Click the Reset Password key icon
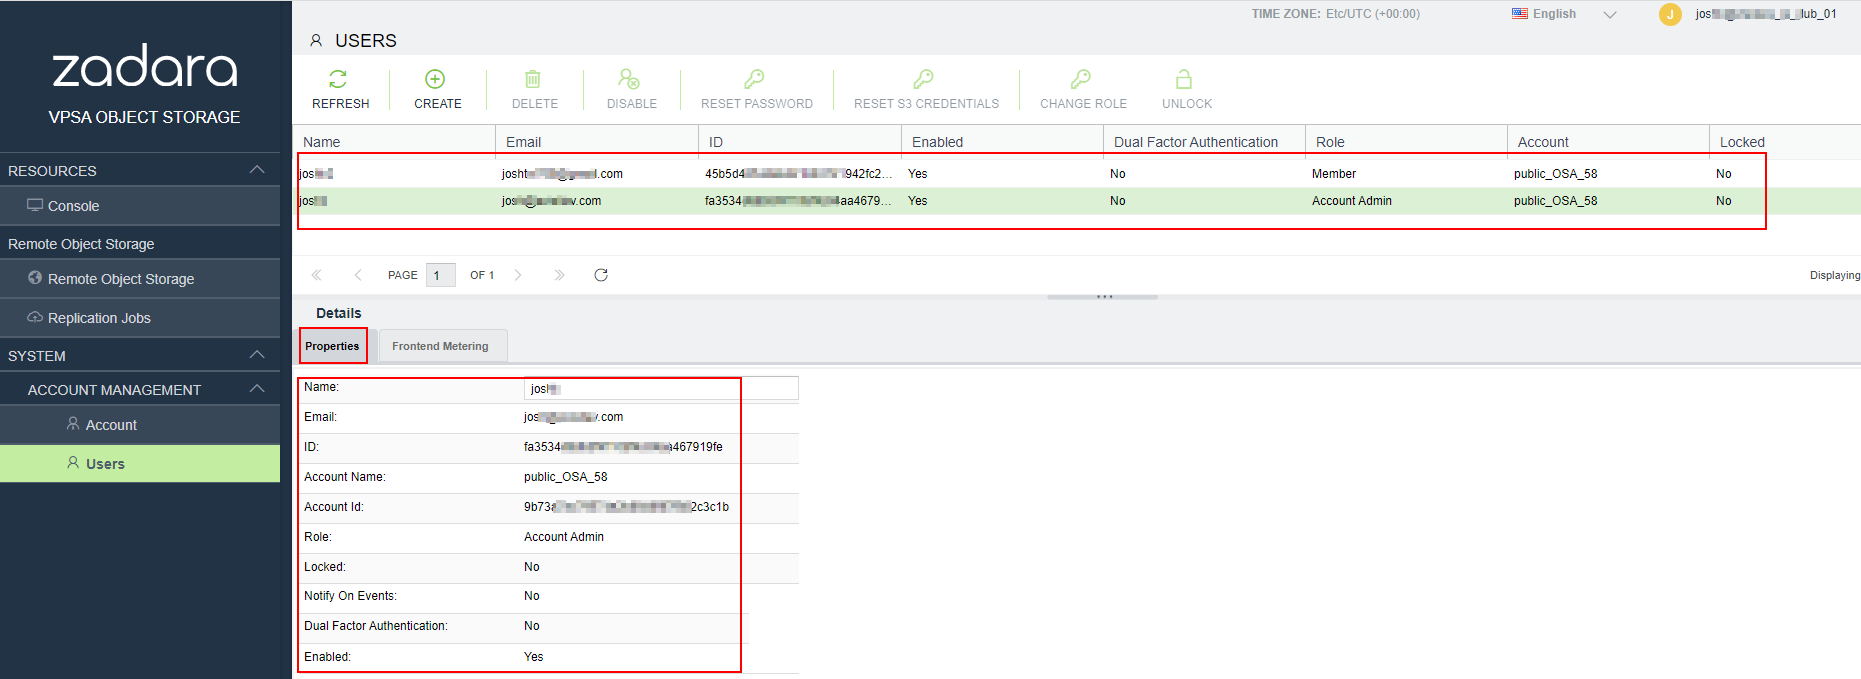The width and height of the screenshot is (1861, 679). (x=754, y=79)
